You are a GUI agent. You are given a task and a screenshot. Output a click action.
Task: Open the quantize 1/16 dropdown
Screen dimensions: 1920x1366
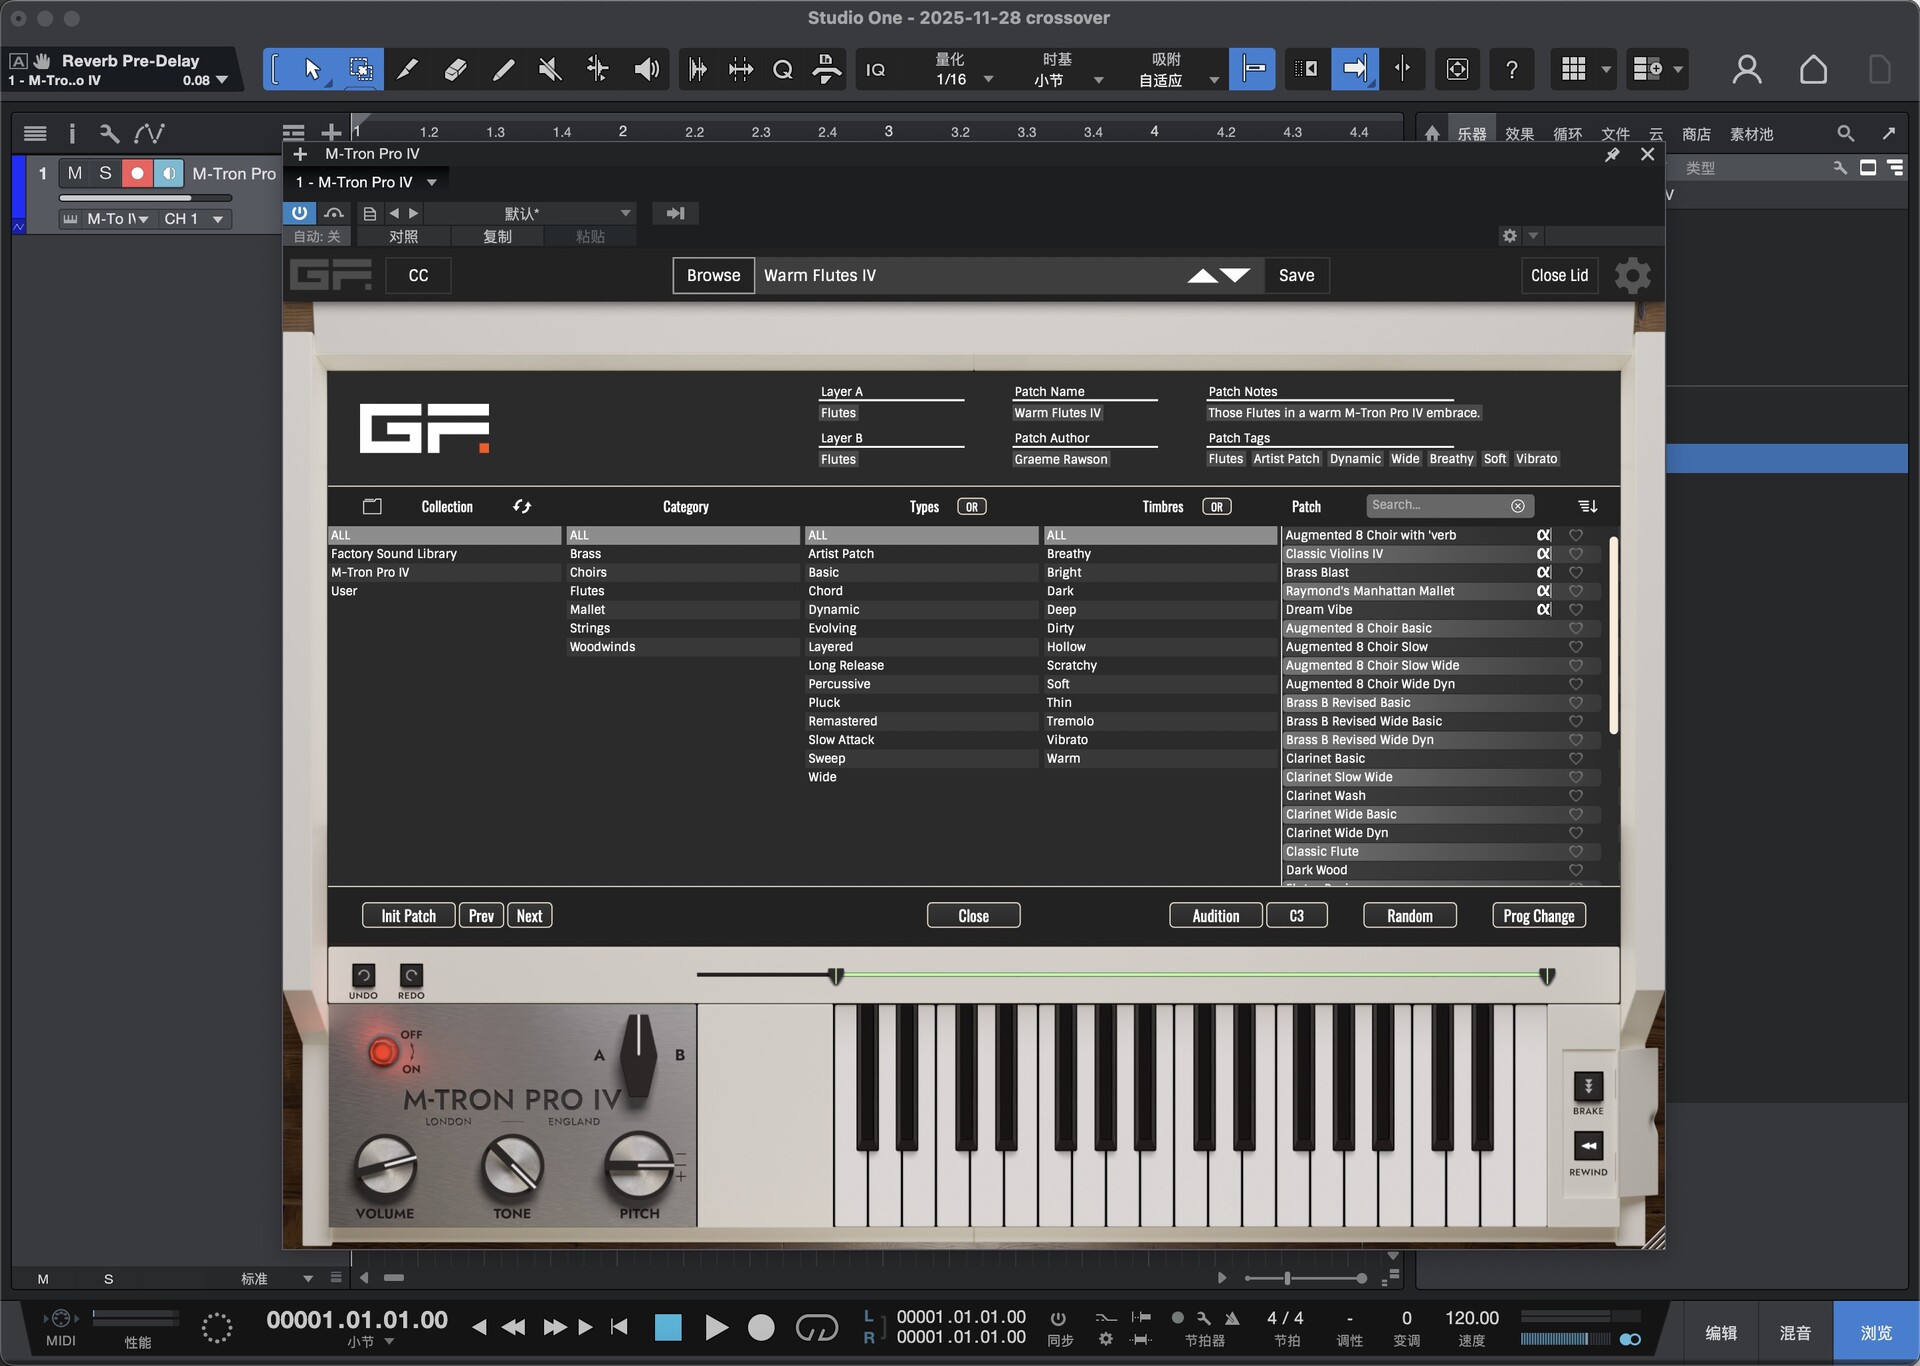coord(988,79)
